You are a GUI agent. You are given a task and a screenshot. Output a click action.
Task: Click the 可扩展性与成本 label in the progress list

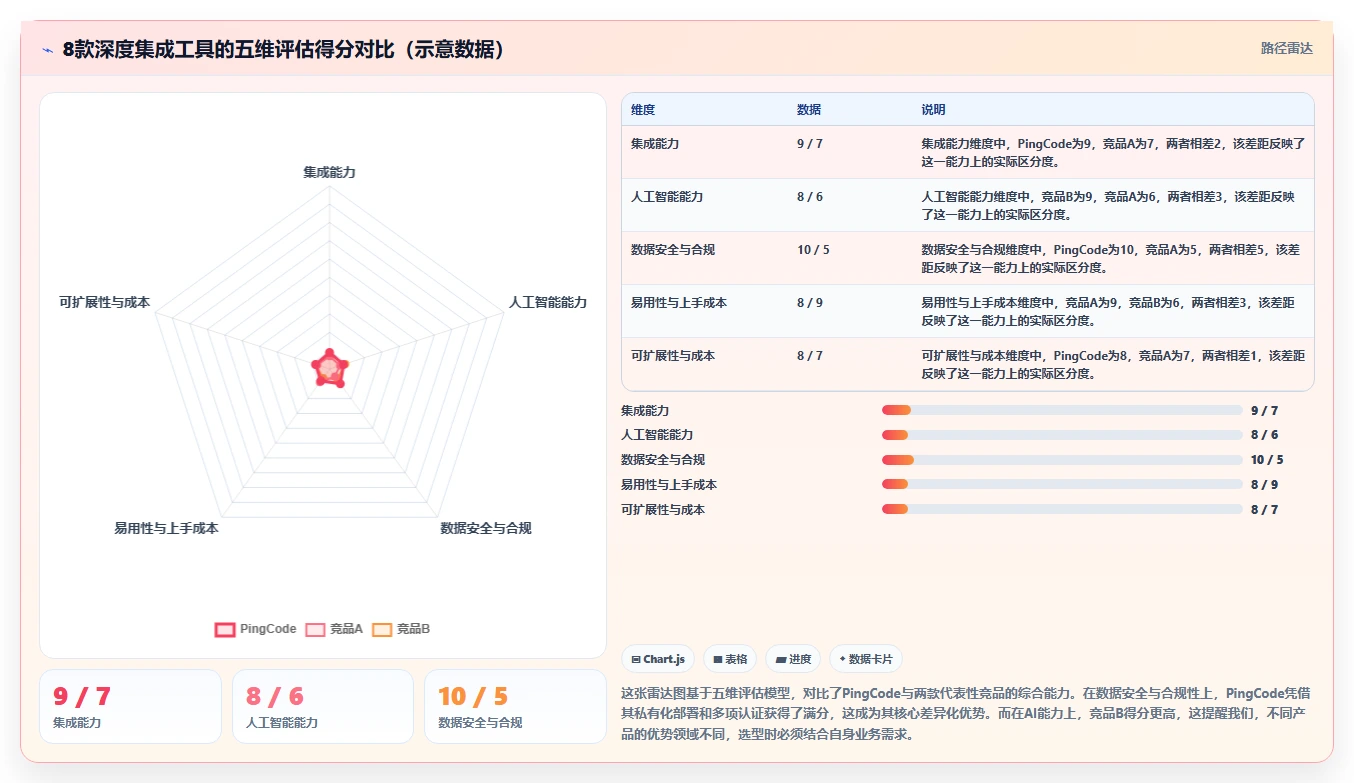(663, 509)
